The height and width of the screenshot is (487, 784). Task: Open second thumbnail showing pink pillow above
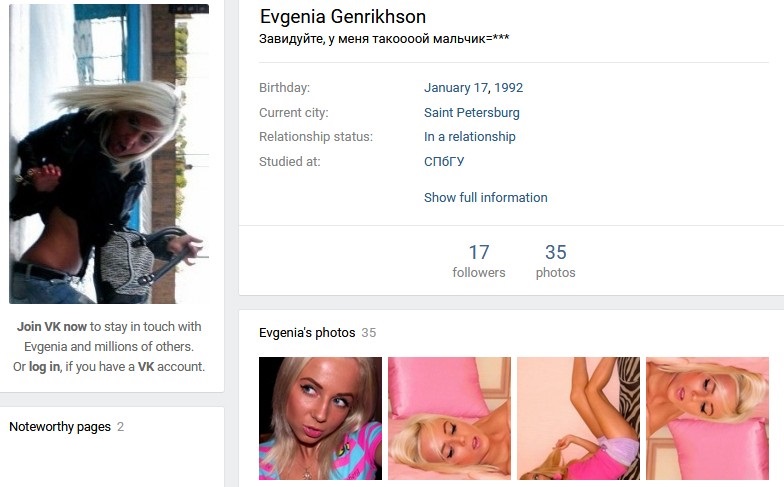point(450,418)
